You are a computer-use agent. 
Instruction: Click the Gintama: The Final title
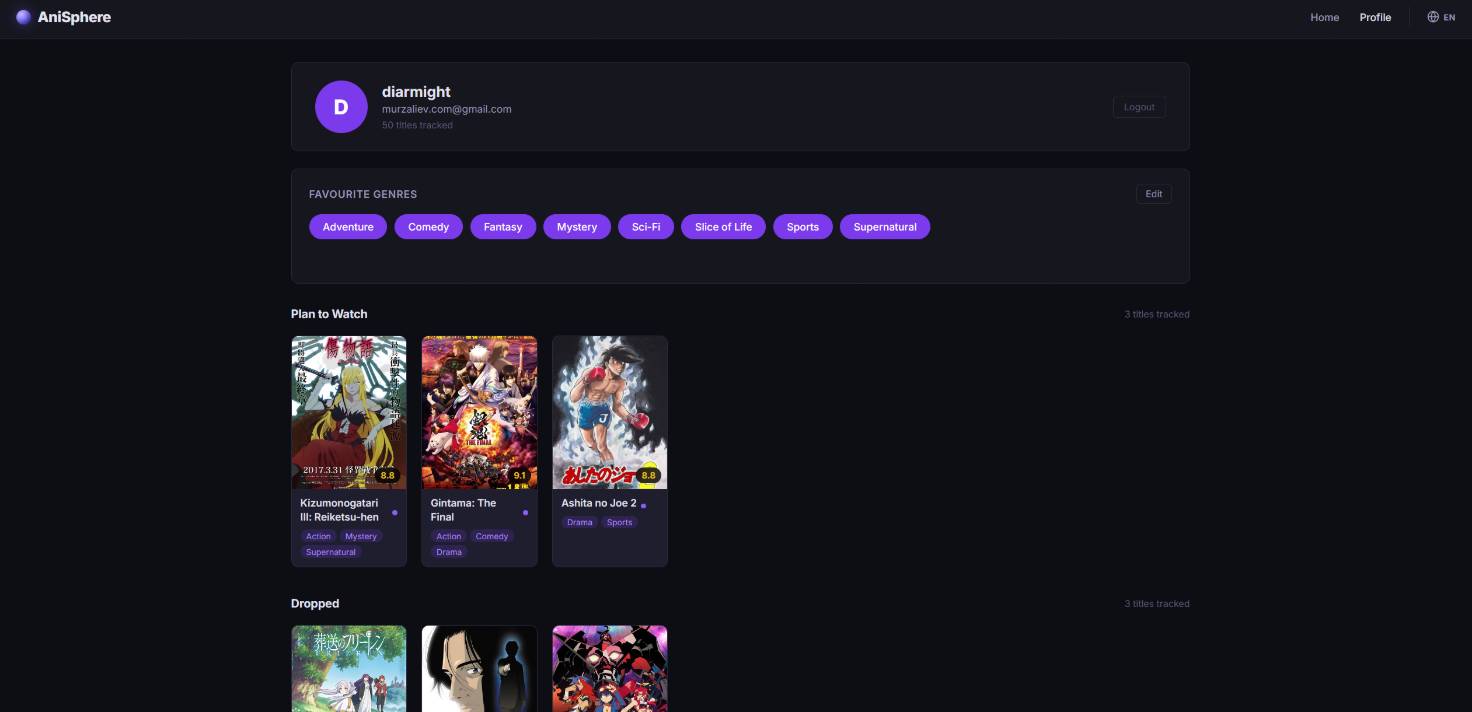point(464,510)
